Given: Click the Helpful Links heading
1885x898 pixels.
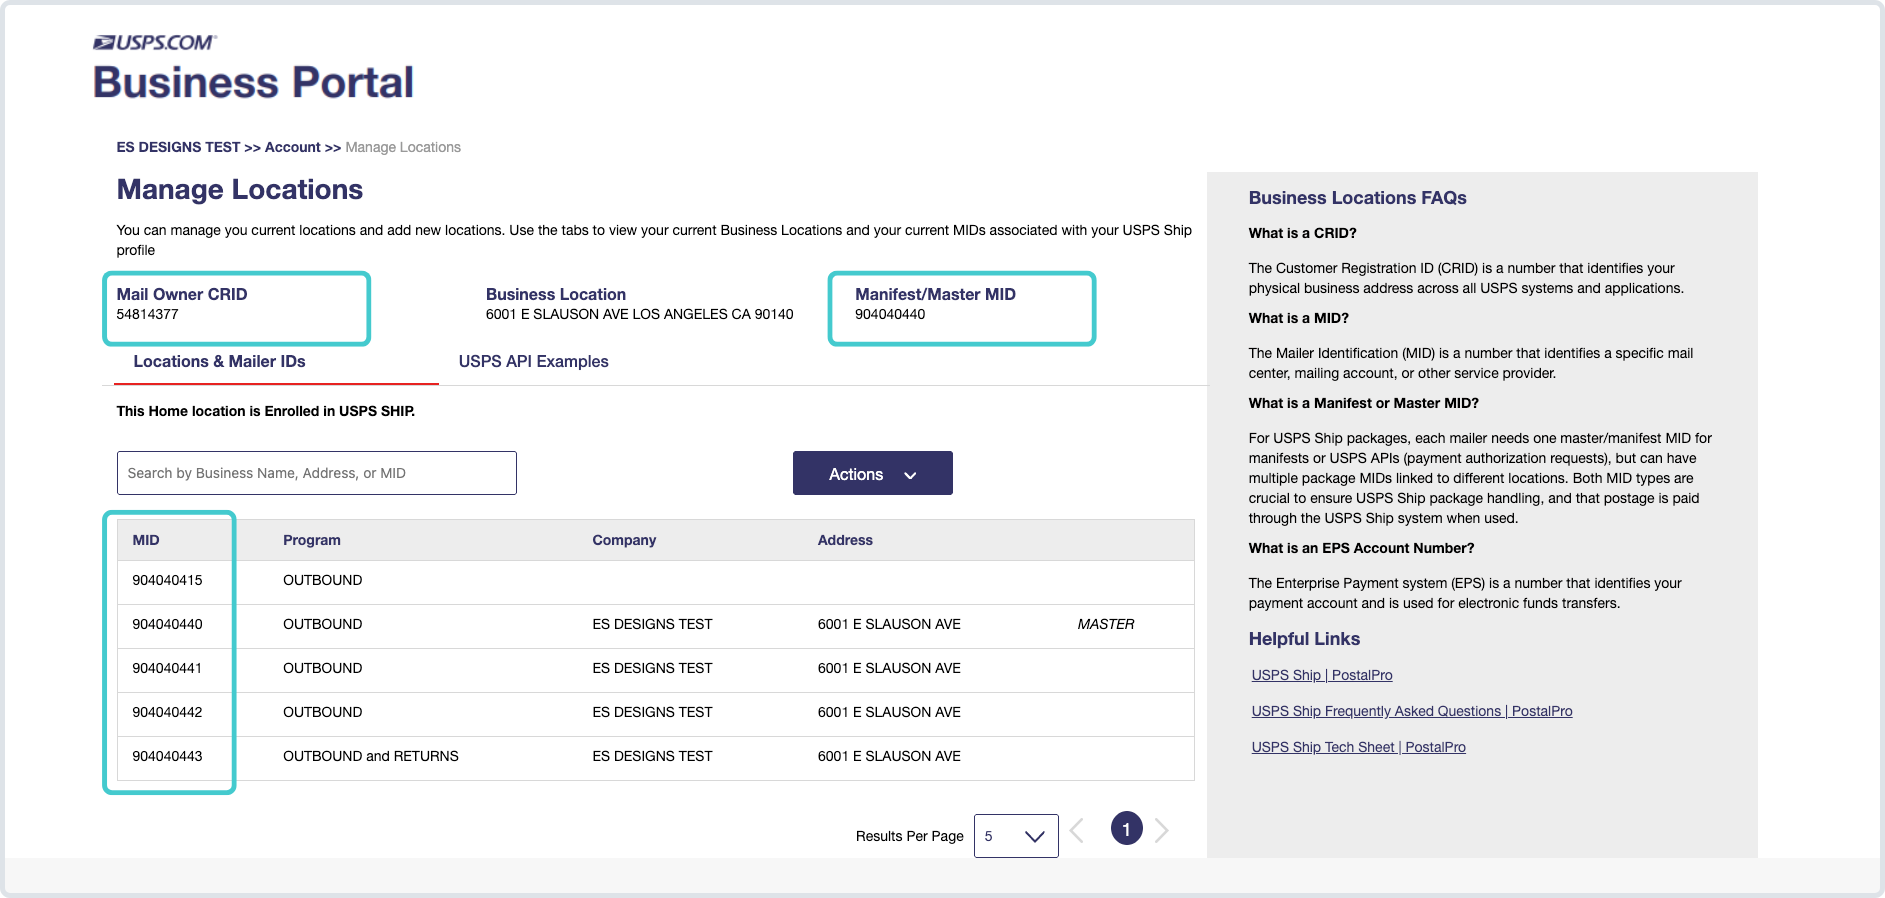Looking at the screenshot, I should click(1304, 639).
